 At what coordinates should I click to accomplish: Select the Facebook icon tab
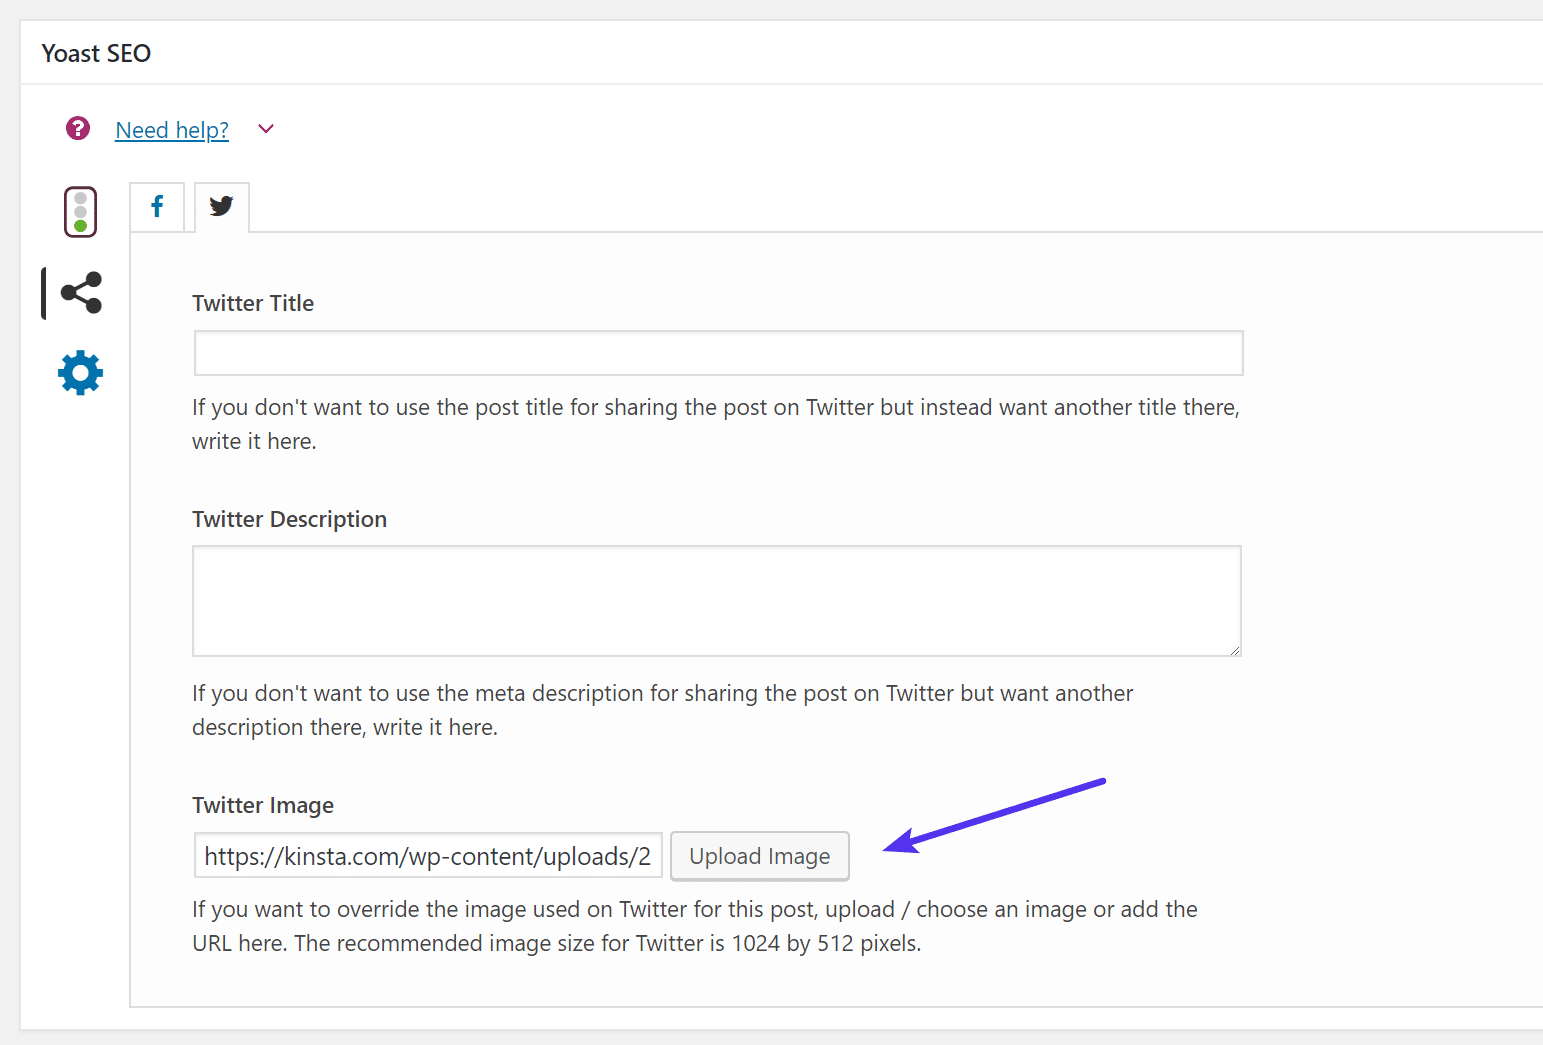(157, 207)
